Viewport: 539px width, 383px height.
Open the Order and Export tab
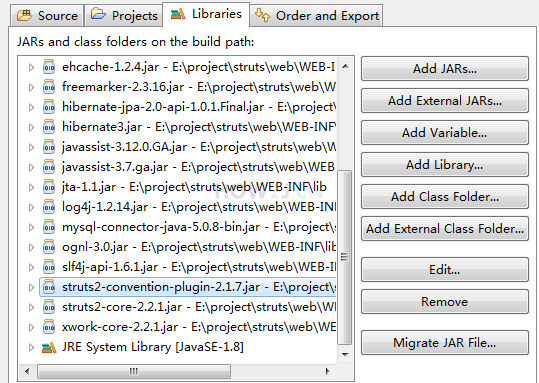point(316,15)
